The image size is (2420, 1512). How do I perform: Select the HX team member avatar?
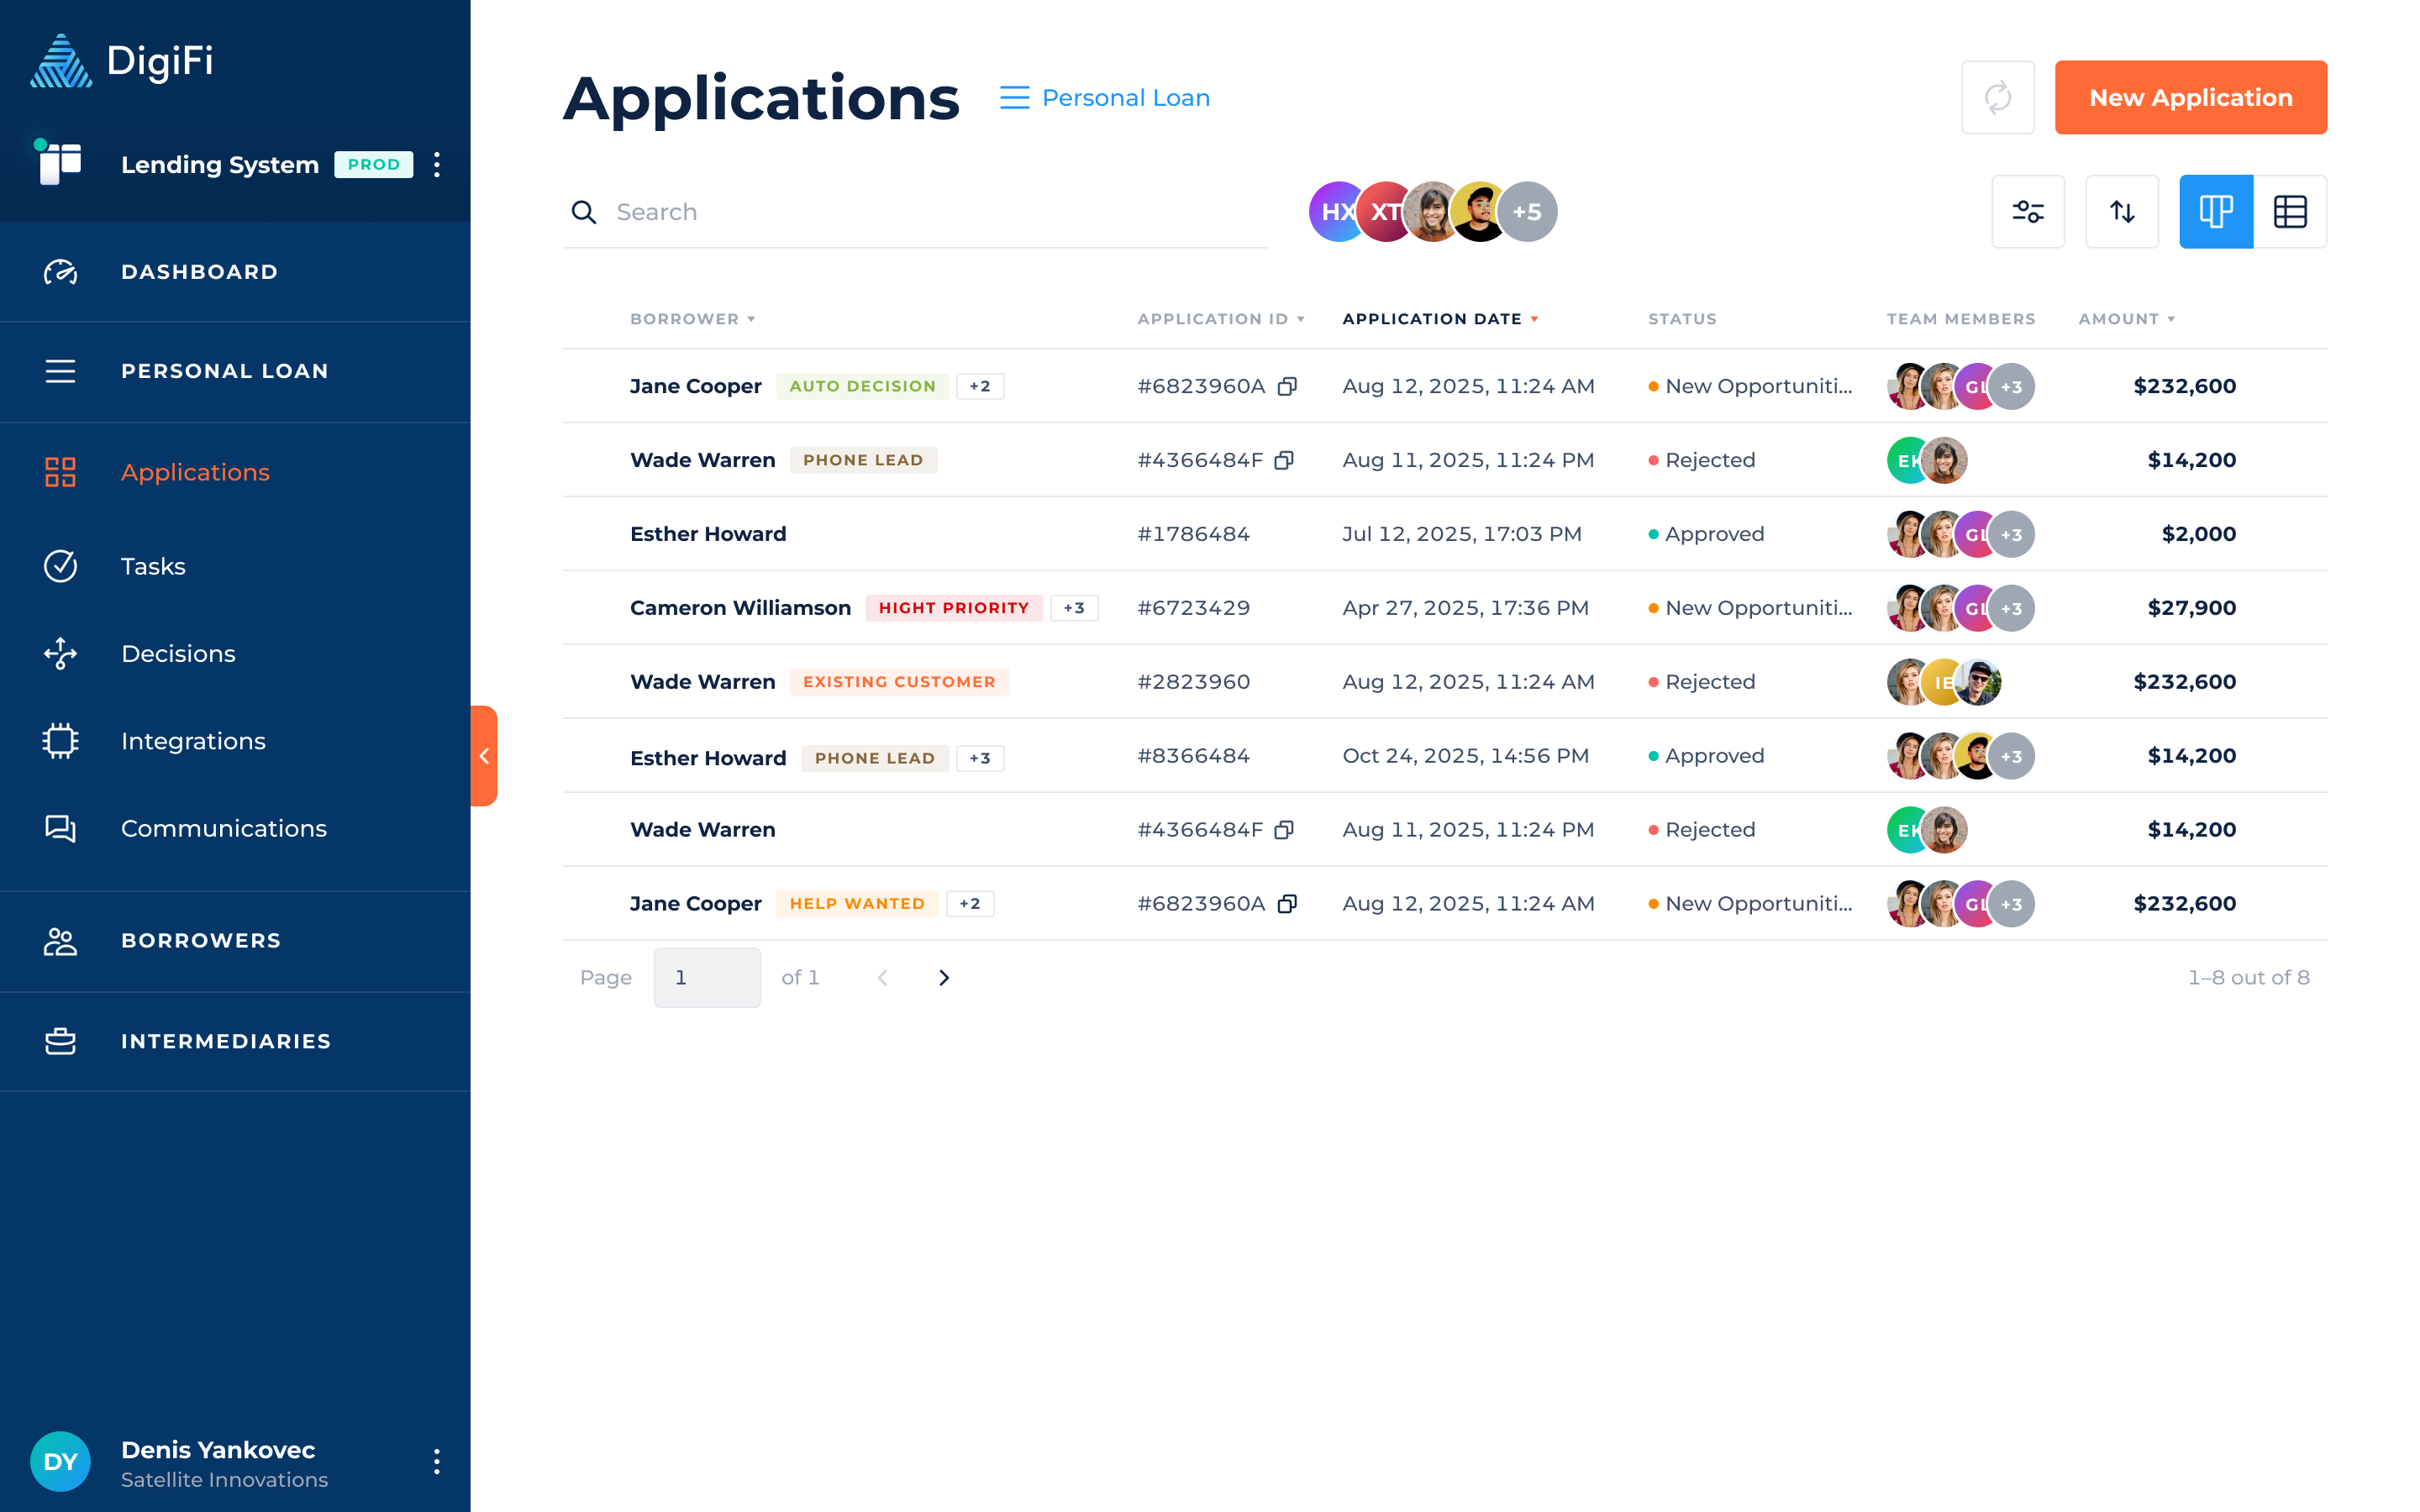pos(1333,212)
